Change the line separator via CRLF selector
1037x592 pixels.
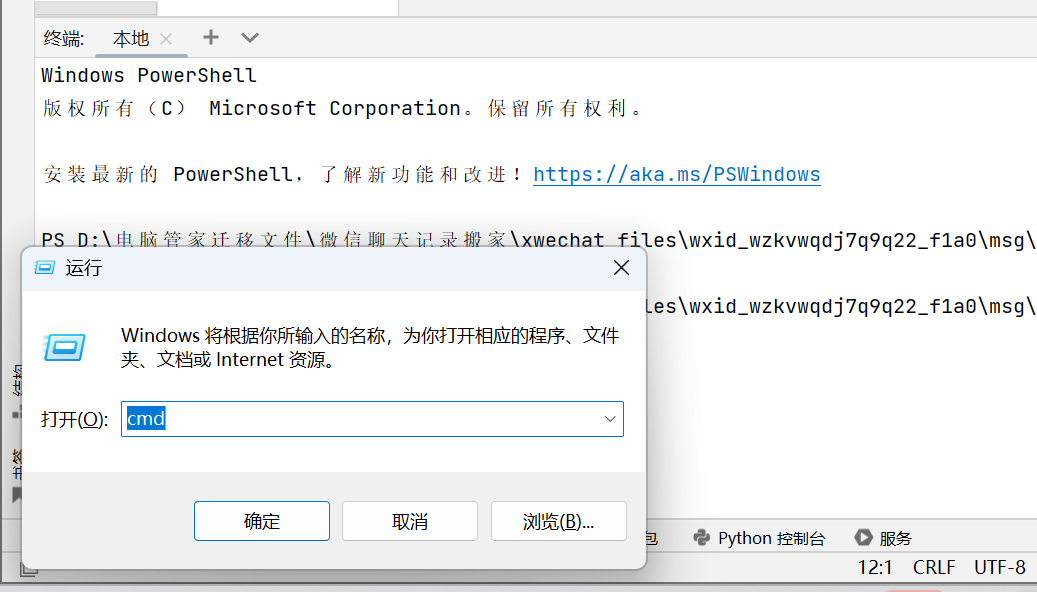933,567
